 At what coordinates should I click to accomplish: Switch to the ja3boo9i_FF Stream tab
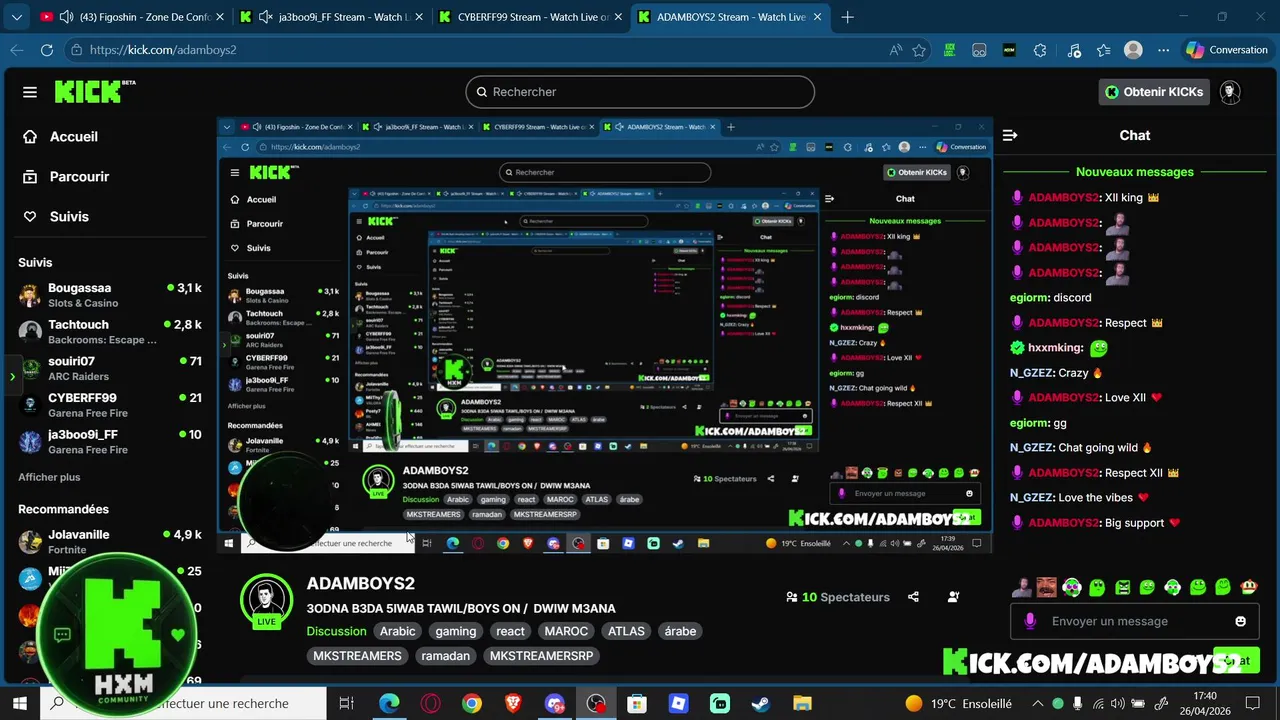click(x=331, y=17)
